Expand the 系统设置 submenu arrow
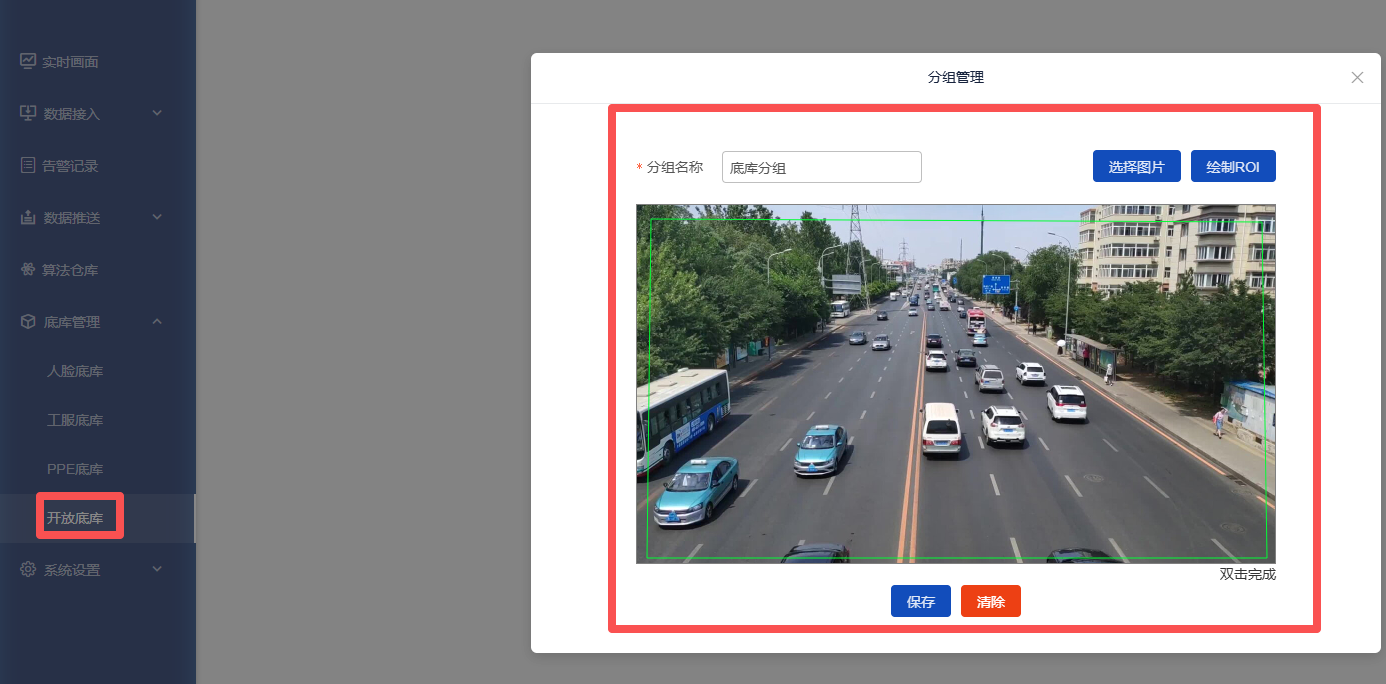 click(157, 570)
